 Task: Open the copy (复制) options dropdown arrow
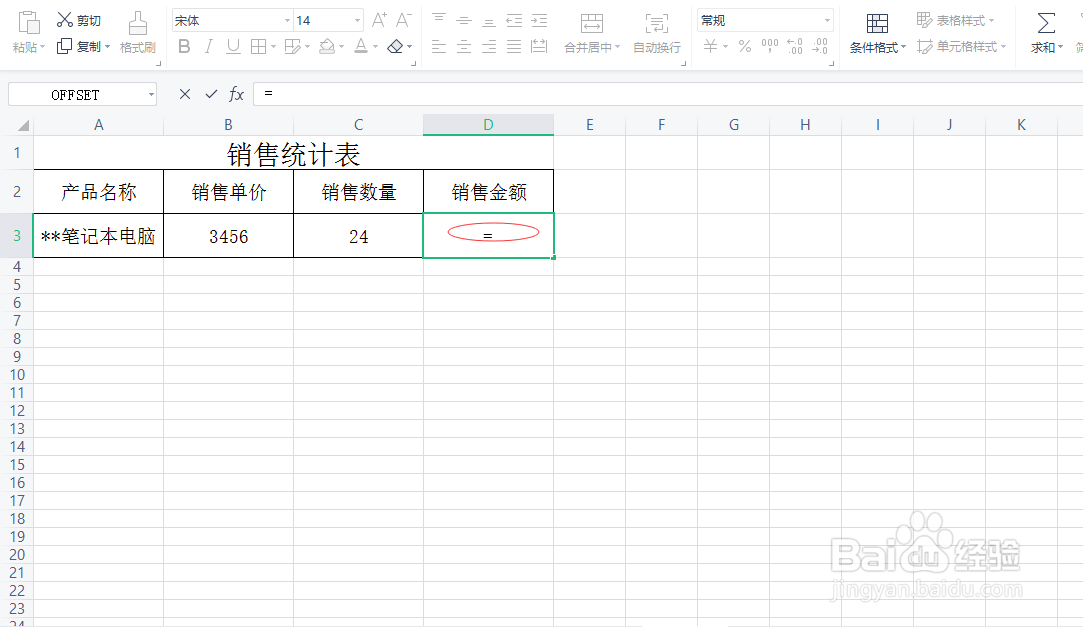107,47
